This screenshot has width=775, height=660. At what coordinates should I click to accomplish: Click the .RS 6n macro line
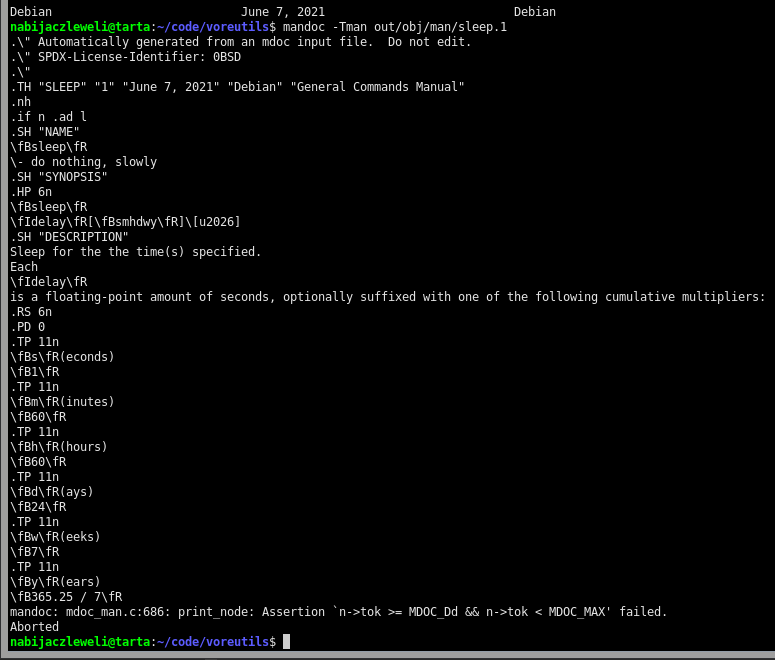(x=30, y=312)
